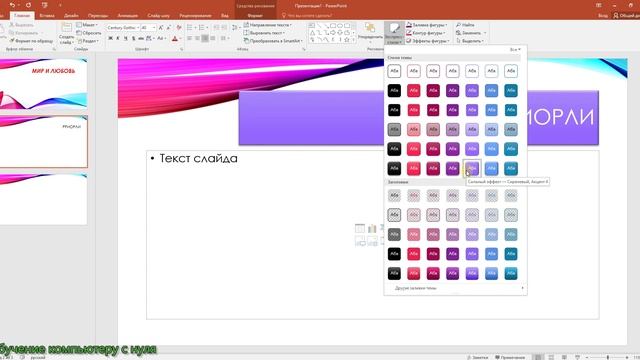The height and width of the screenshot is (360, 640).
Task: Apply hovered Сильный эффект Сиреневый Акцент 4 style
Action: [x=472, y=168]
